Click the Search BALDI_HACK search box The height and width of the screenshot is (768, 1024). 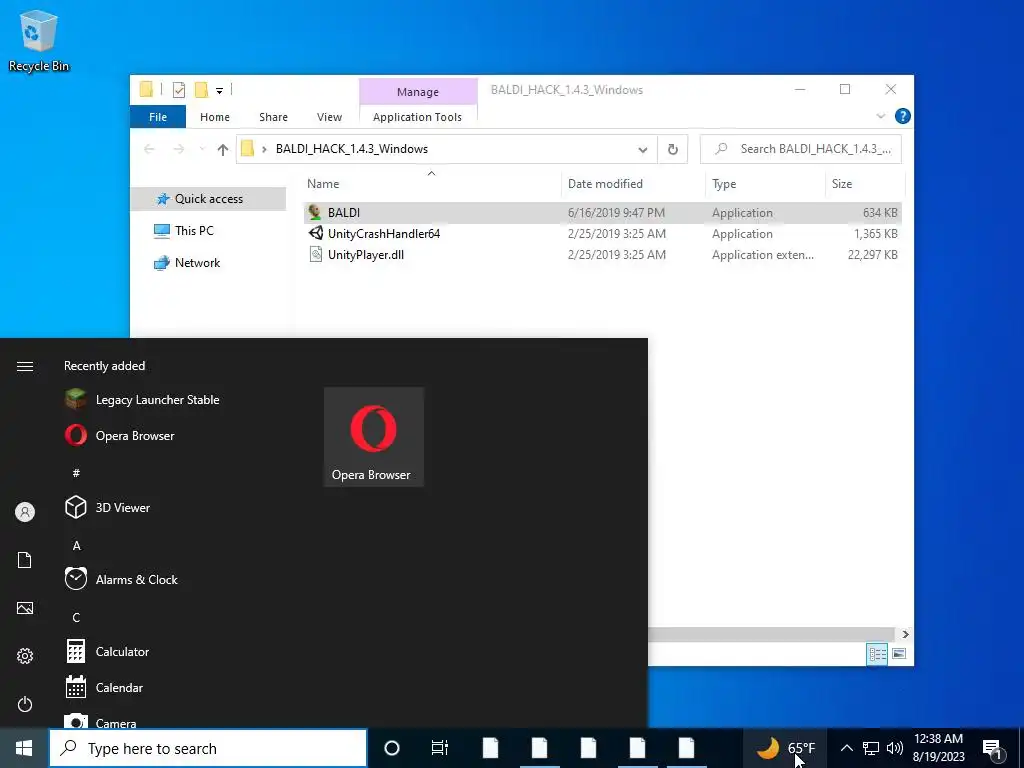click(801, 149)
